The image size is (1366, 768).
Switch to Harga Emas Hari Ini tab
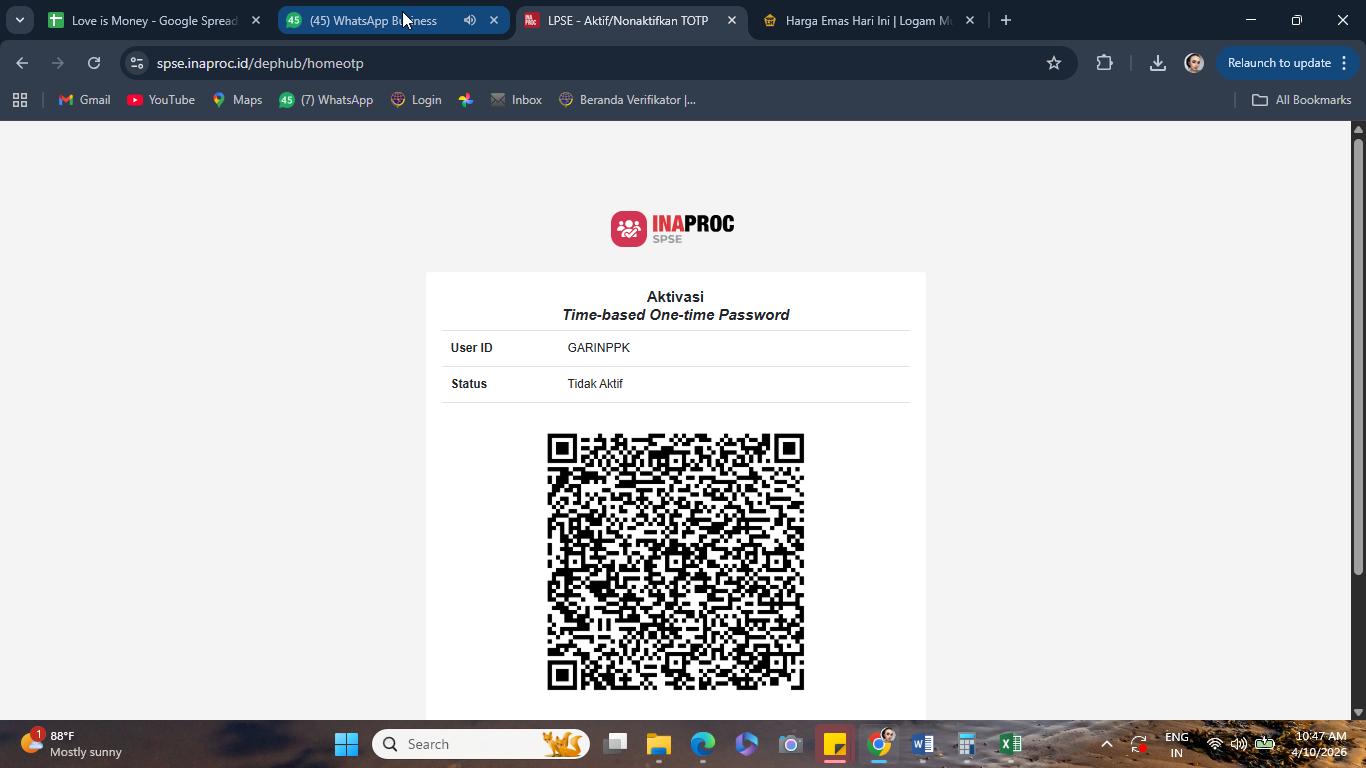(870, 20)
